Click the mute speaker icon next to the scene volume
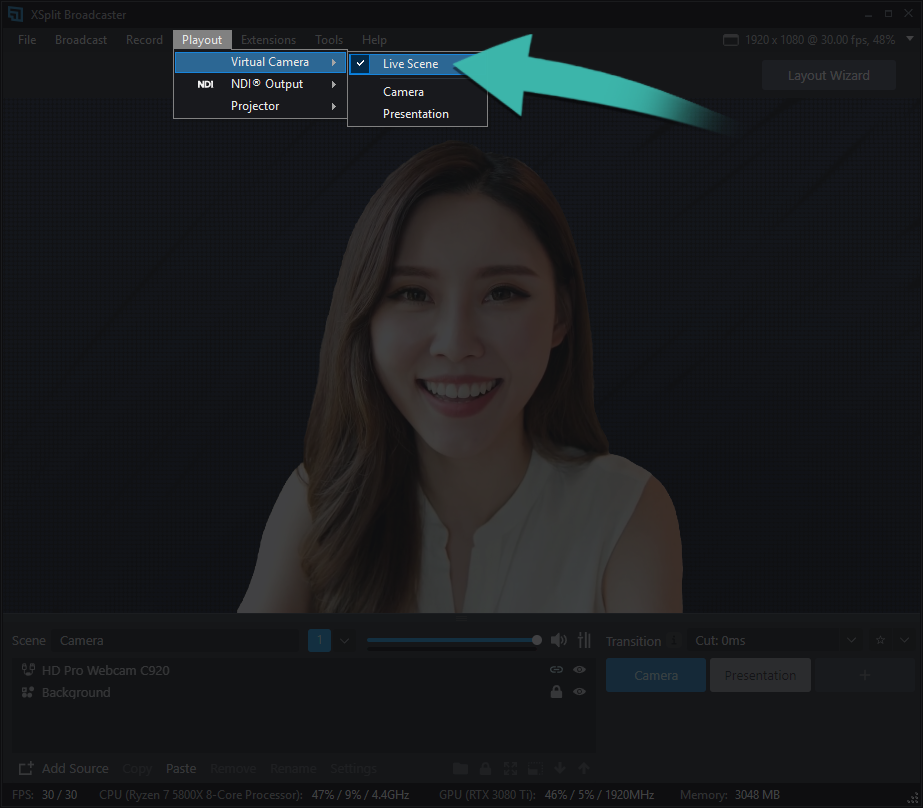Viewport: 923px width, 808px height. coord(558,640)
